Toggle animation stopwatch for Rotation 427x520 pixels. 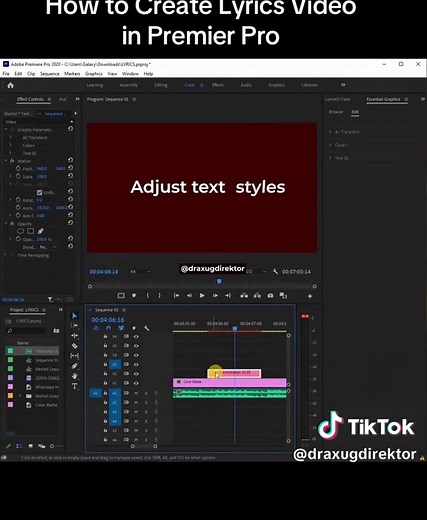18,200
